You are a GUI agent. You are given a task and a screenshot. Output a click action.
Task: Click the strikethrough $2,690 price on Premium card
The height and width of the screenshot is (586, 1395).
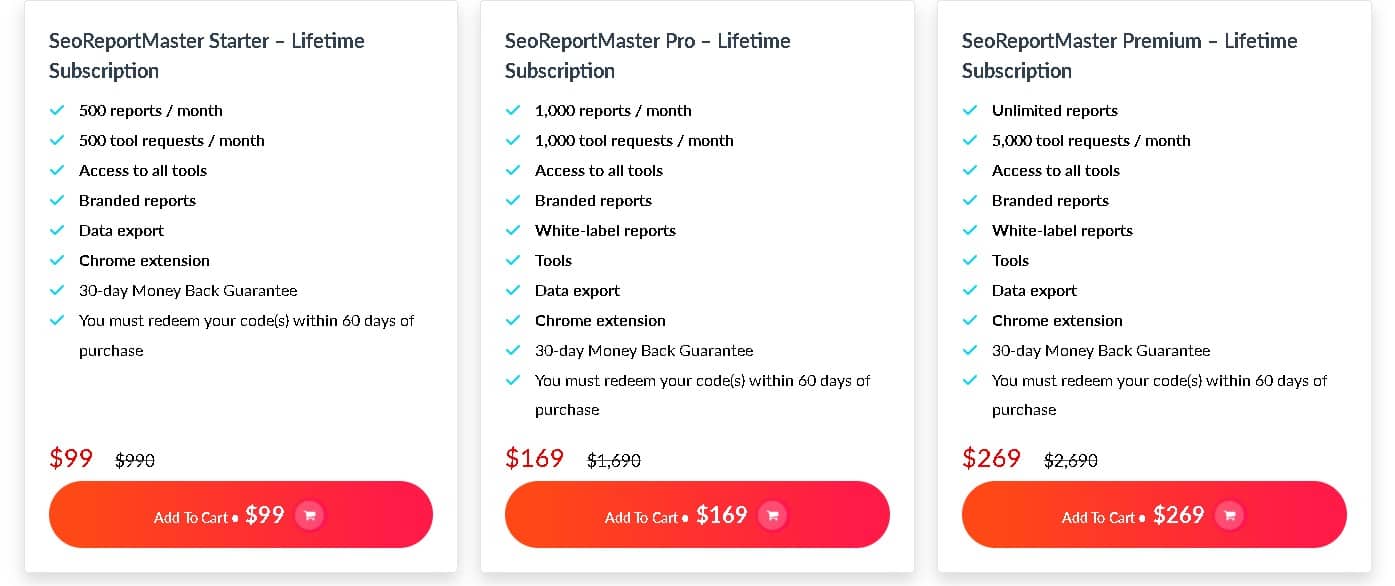tap(1070, 461)
